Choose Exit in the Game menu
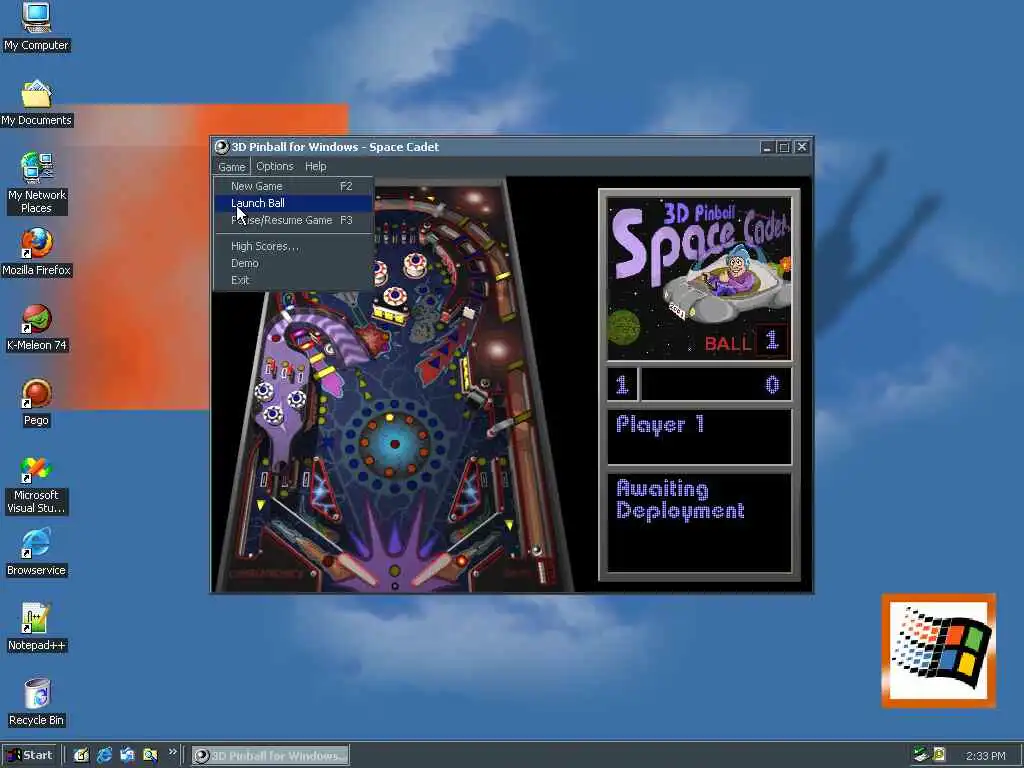 [293, 280]
